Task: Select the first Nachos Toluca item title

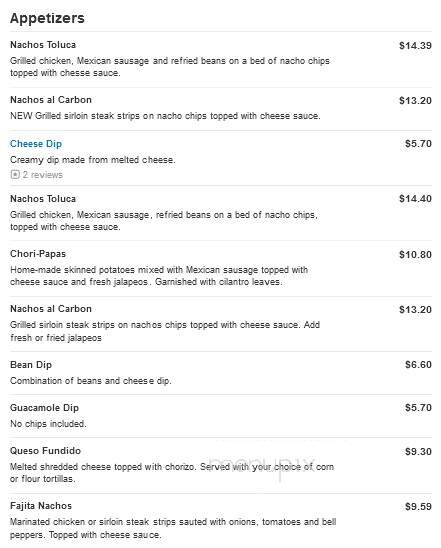Action: click(x=43, y=45)
